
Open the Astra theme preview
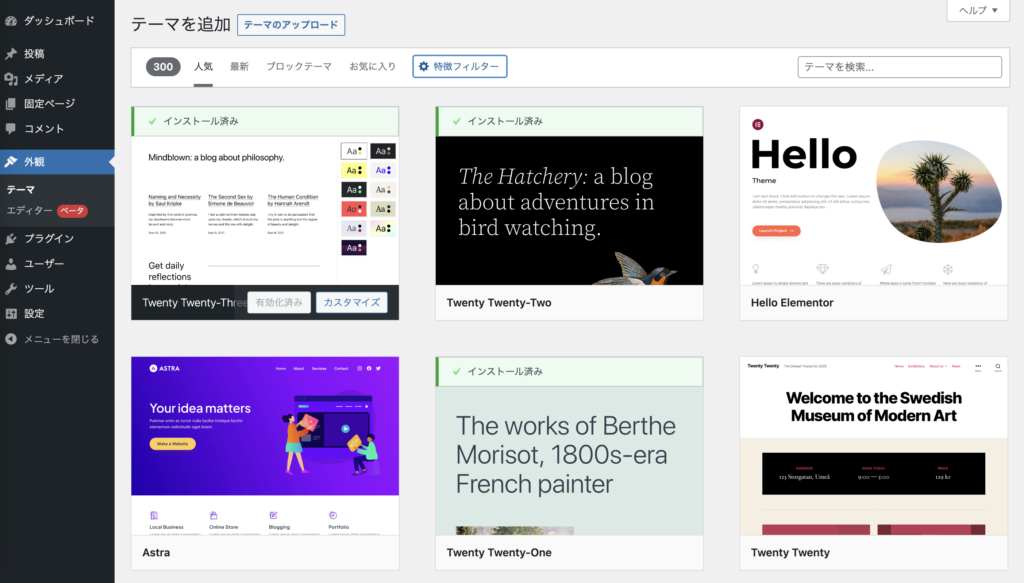pyautogui.click(x=264, y=446)
